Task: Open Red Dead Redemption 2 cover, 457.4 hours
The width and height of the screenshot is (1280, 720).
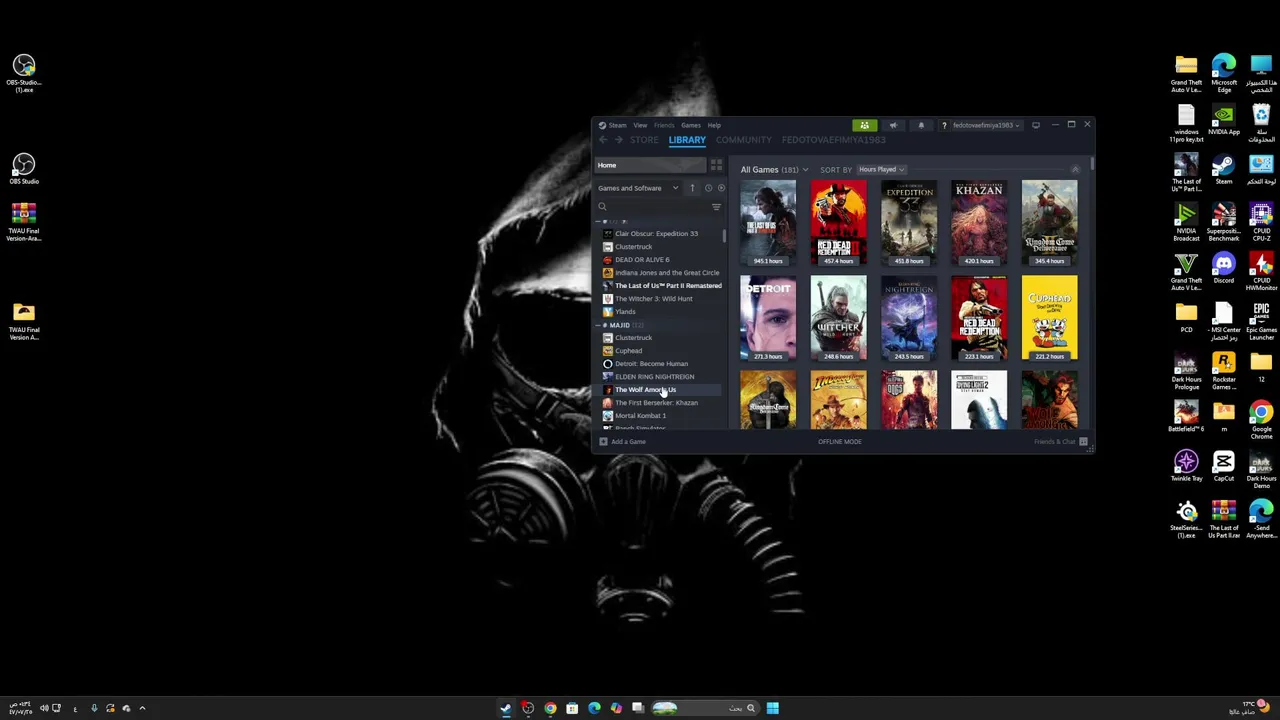Action: (838, 223)
